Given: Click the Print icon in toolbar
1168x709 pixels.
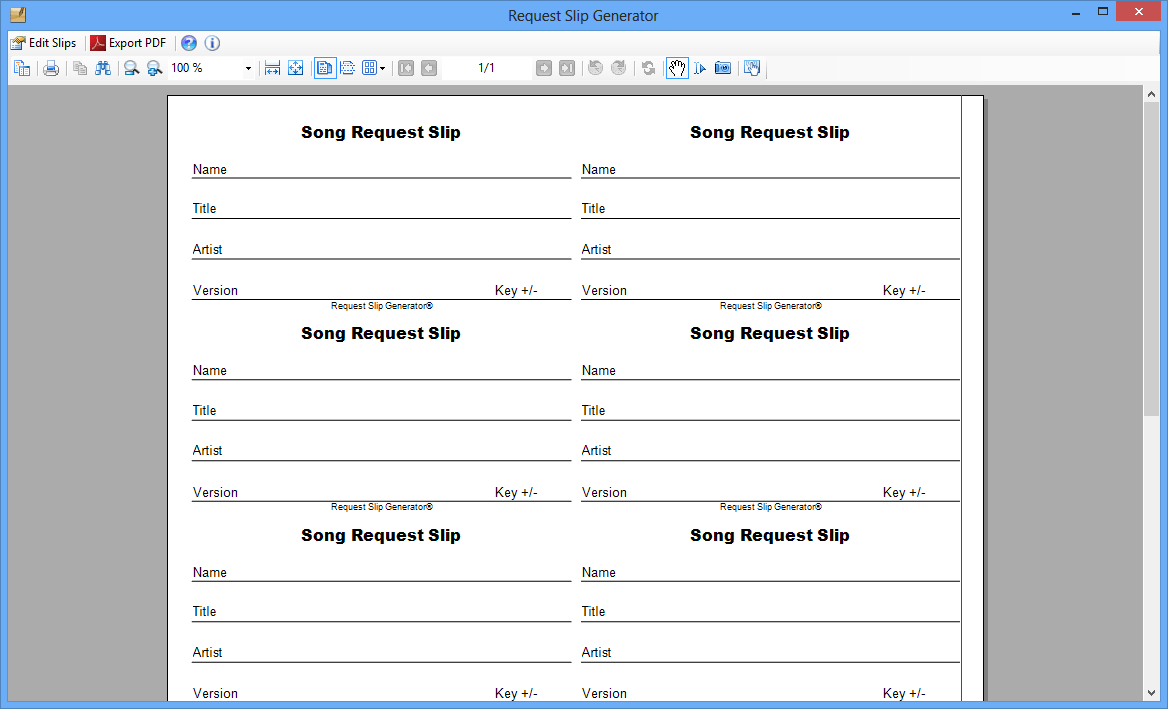Looking at the screenshot, I should [51, 68].
